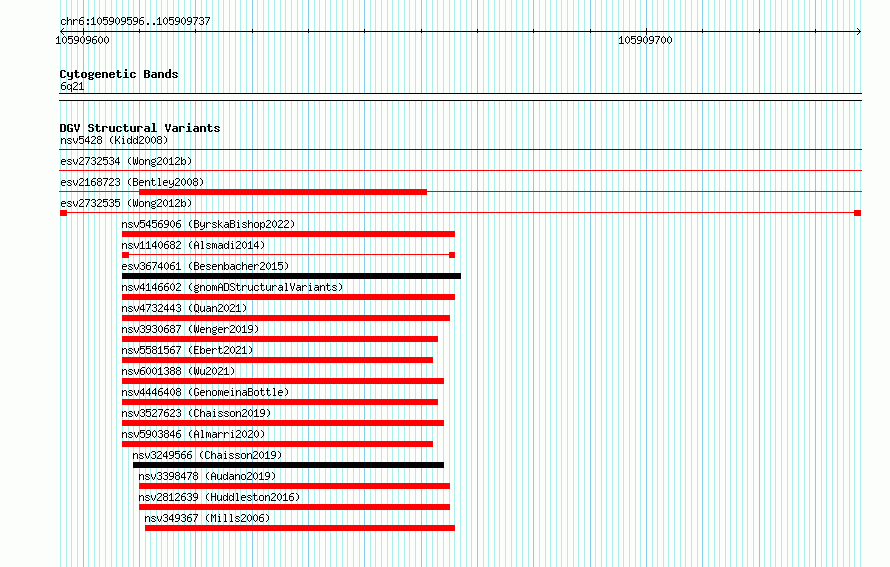Select the black bar under nsv3249566
The image size is (890, 567).
(x=288, y=465)
